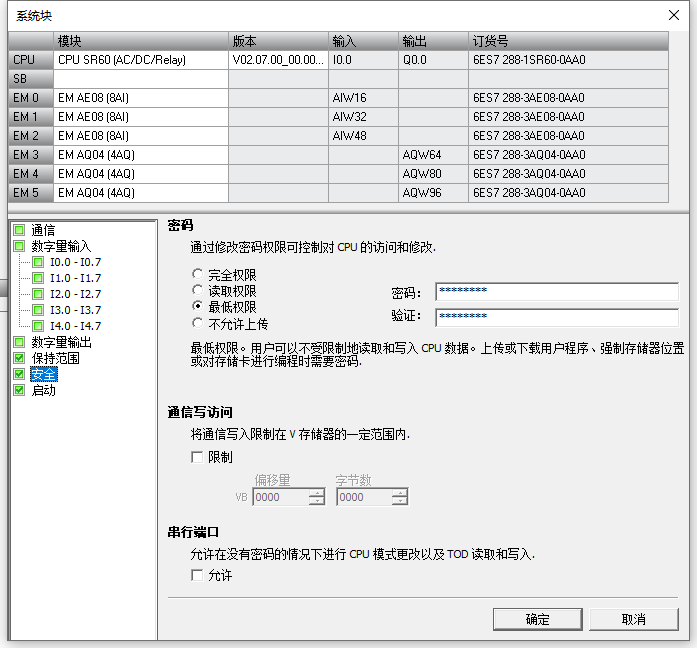Enable the 限制 checkbox
Image resolution: width=697 pixels, height=648 pixels.
(x=197, y=457)
